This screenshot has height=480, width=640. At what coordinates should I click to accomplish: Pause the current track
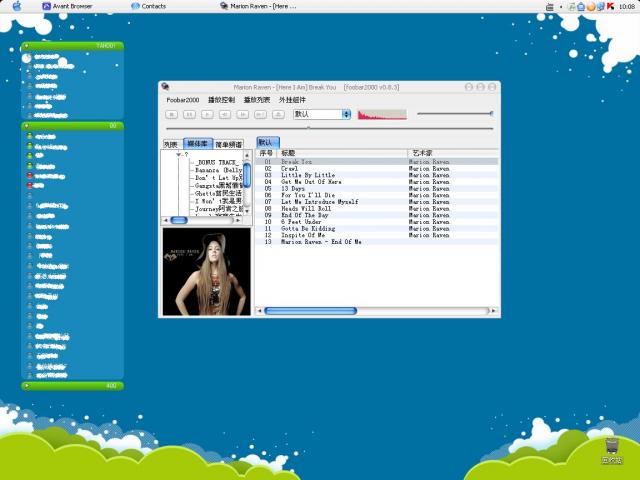point(189,115)
